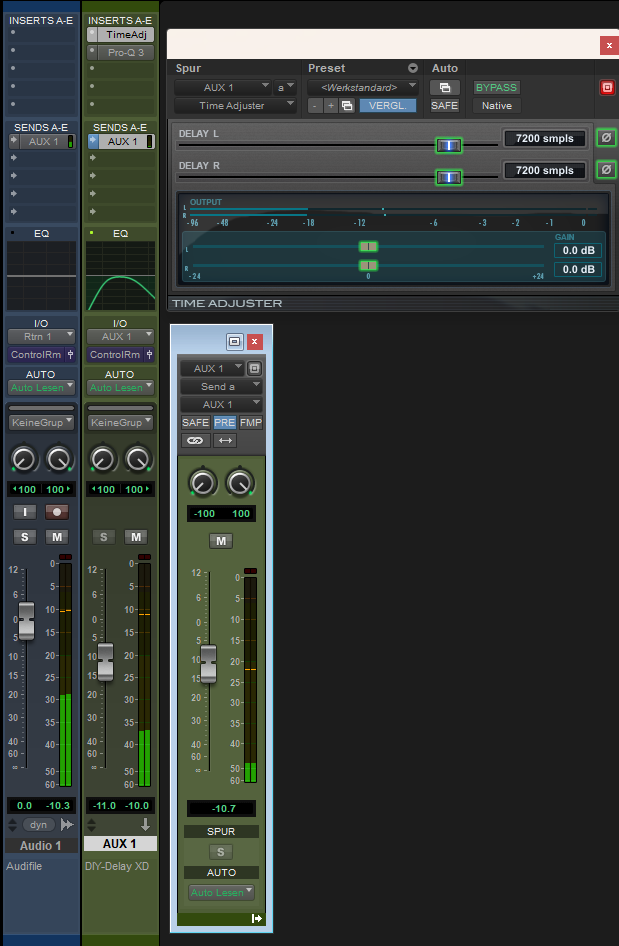Click insert dot next to Pro-Q 3
The height and width of the screenshot is (946, 619).
(92, 52)
